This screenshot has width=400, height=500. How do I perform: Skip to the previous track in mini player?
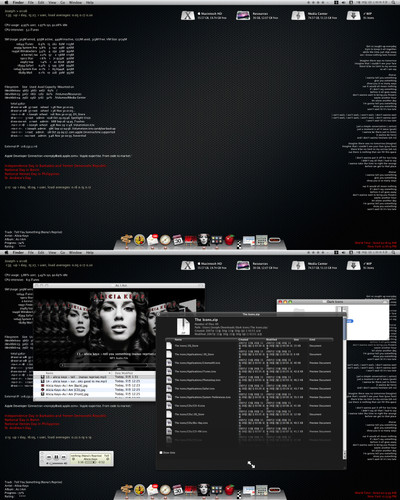coord(49,457)
